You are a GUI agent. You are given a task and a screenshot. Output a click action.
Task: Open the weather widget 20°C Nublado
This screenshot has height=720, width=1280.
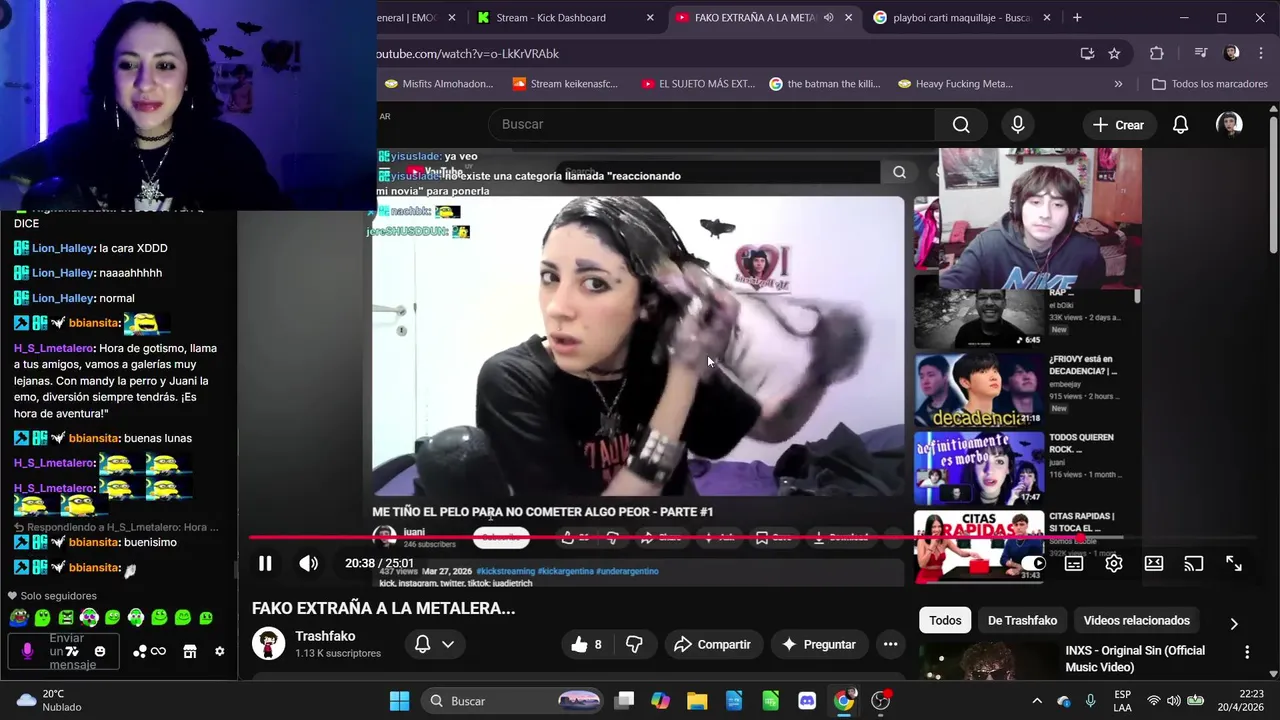(49, 700)
